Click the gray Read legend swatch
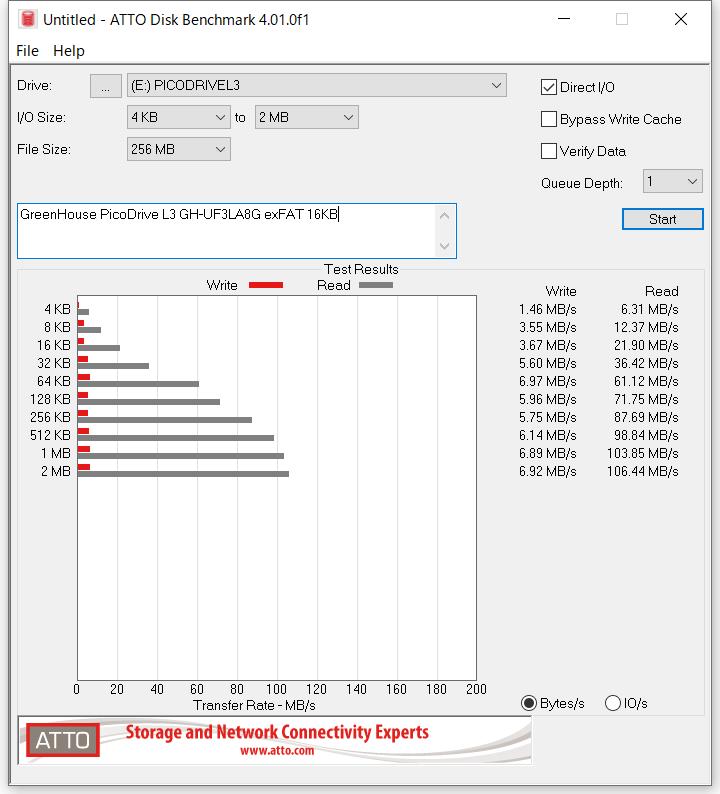Screen dimensions: 720x794 376,285
